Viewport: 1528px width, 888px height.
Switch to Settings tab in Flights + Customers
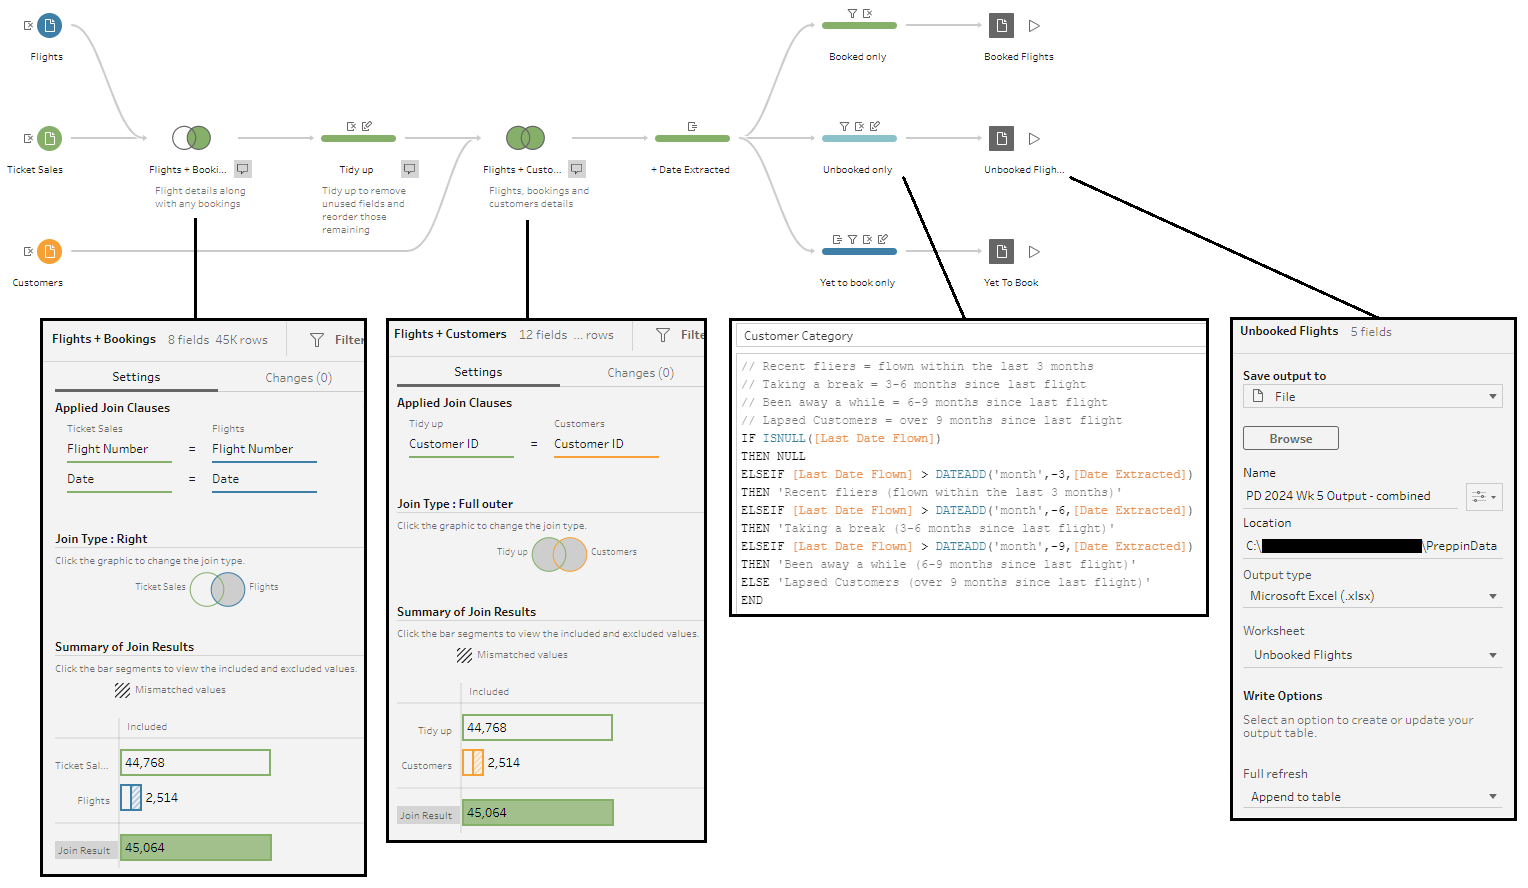coord(478,372)
